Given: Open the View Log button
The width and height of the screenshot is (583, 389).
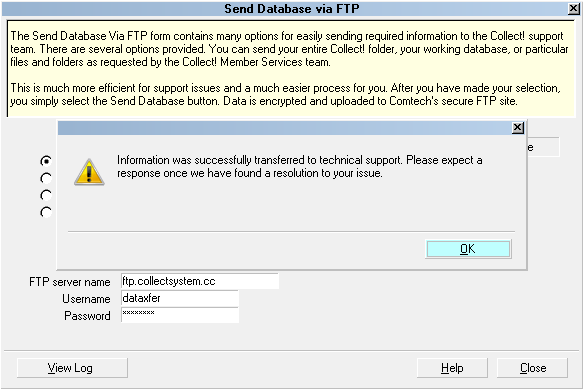Looking at the screenshot, I should pos(72,368).
